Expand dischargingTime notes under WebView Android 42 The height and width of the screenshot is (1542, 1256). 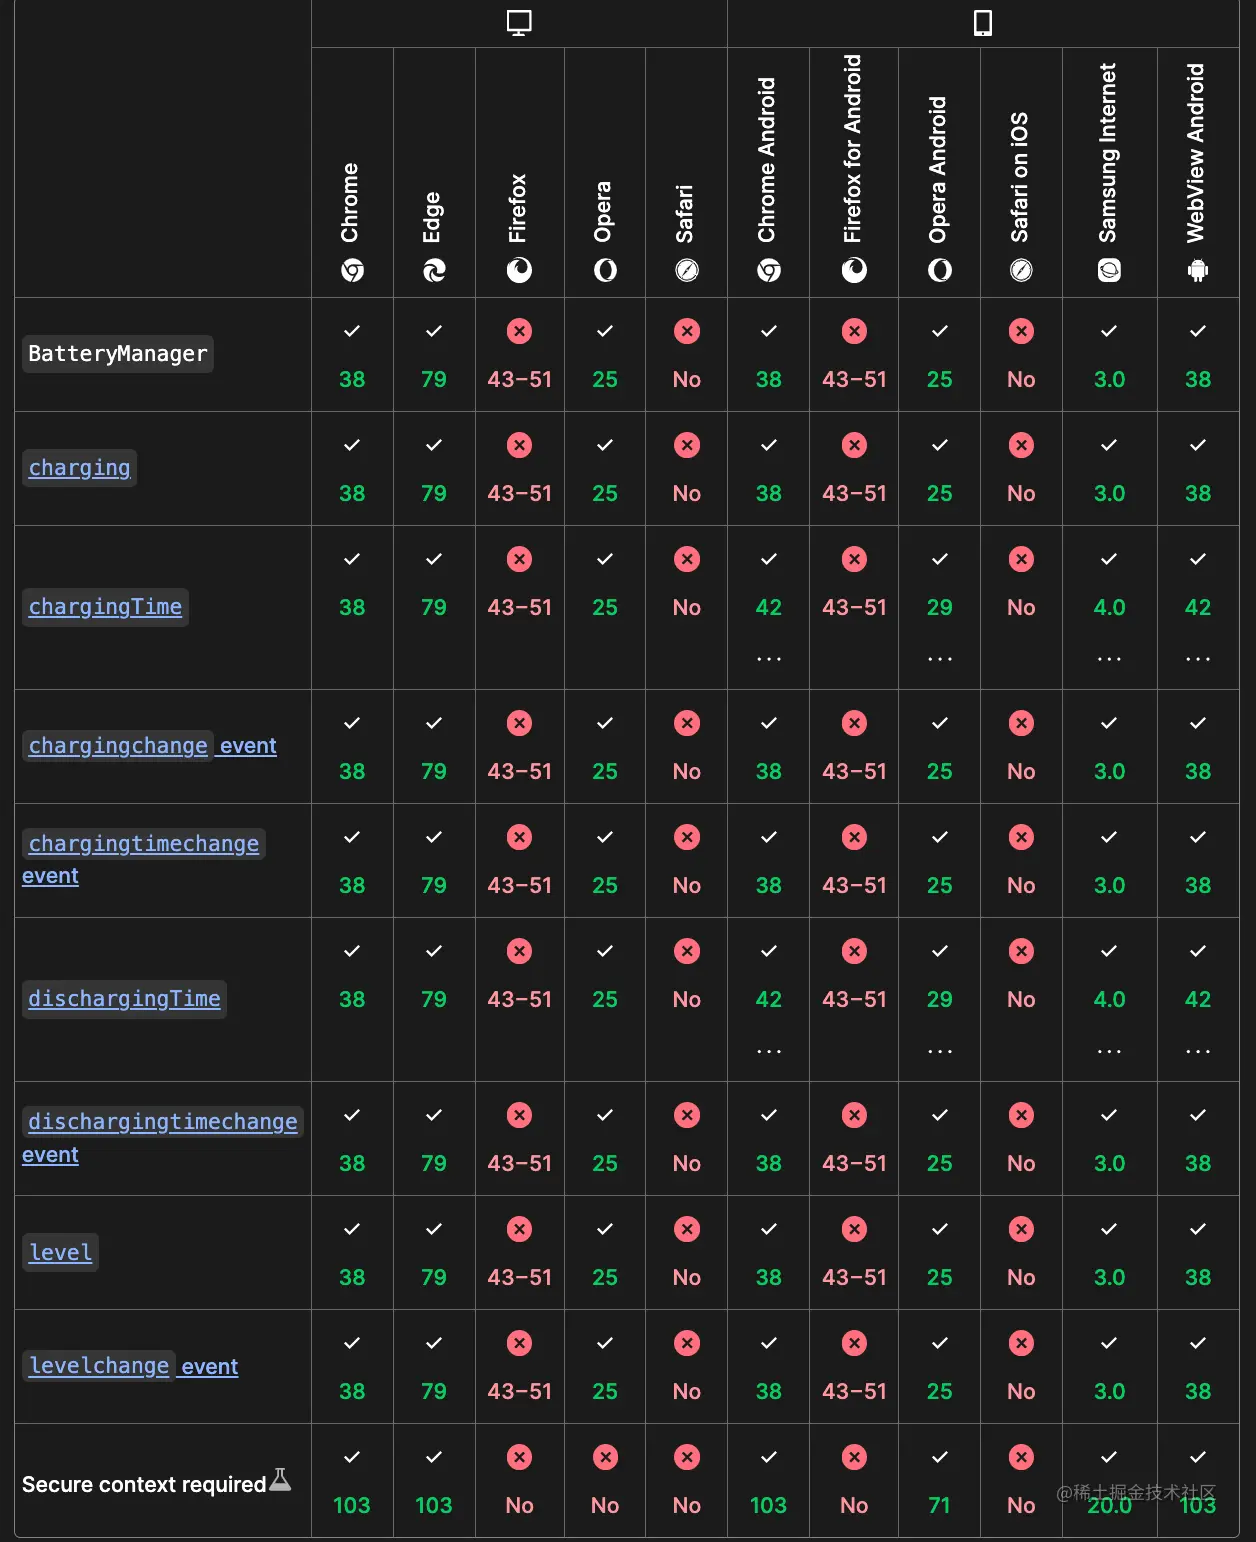(x=1197, y=1051)
